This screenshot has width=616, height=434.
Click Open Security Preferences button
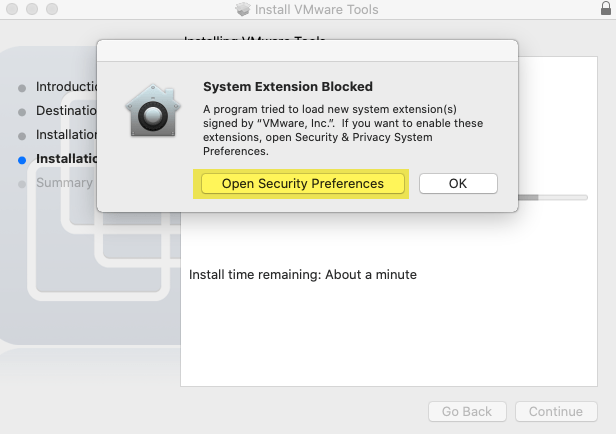coord(302,183)
